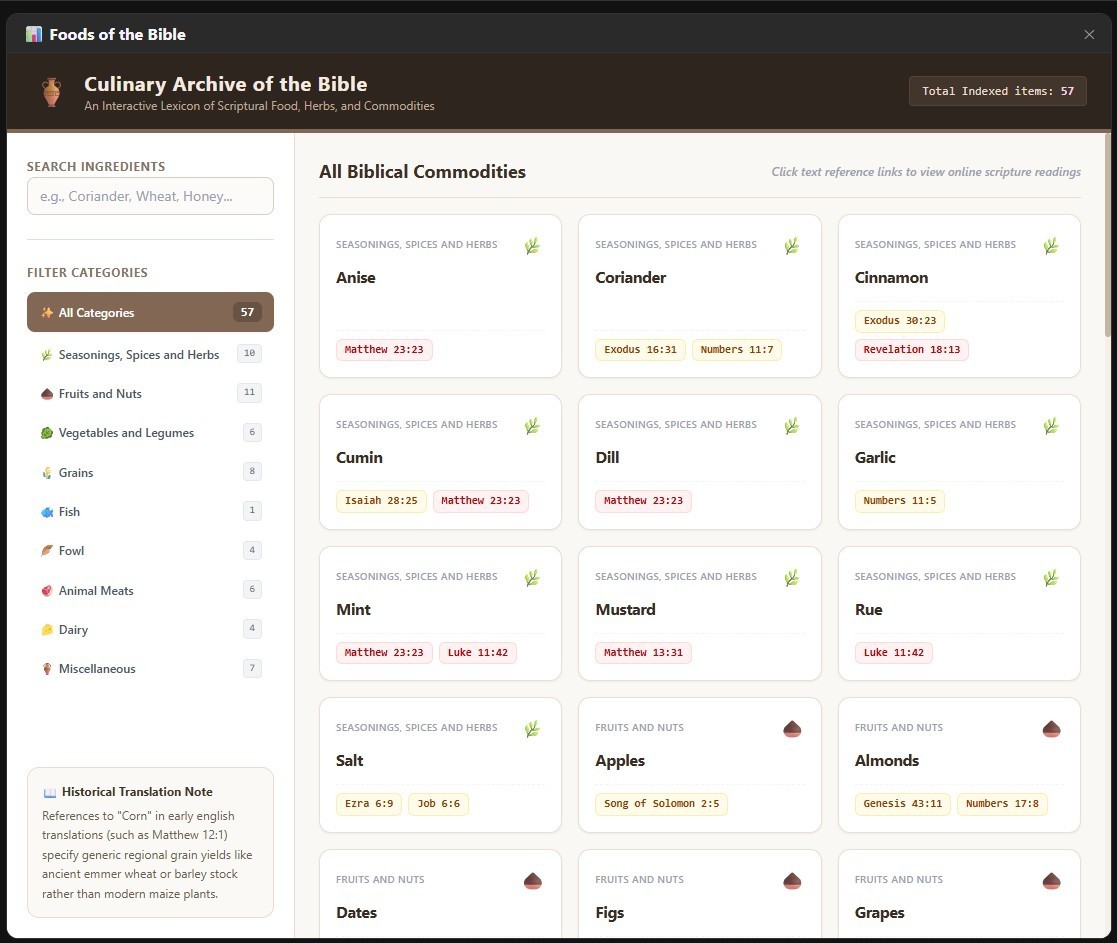This screenshot has height=943, width=1117.
Task: Click the amphora icon in the header
Action: pyautogui.click(x=51, y=92)
